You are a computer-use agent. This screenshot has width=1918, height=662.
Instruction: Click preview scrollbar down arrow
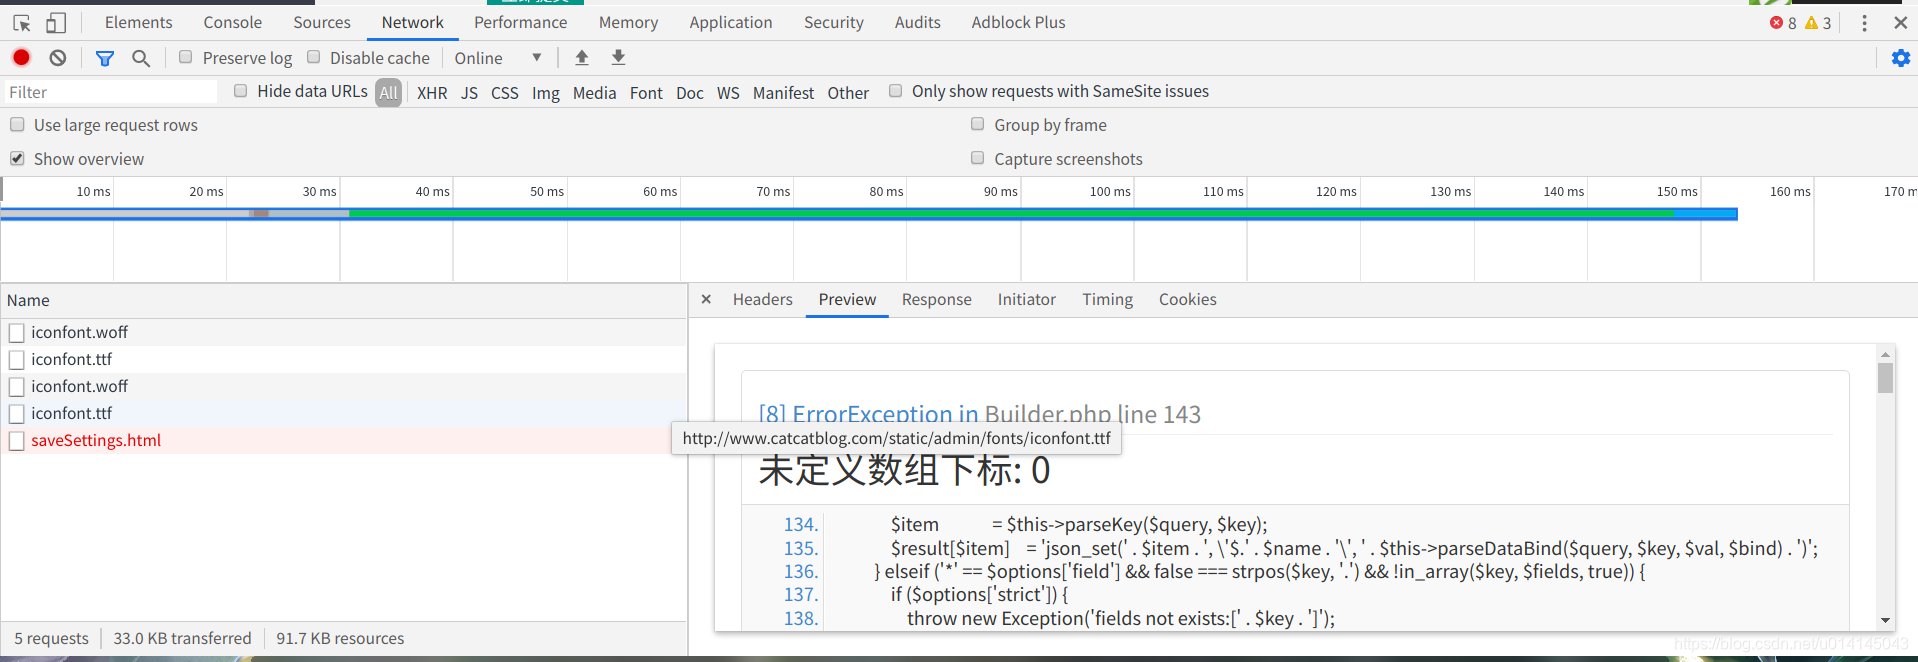point(1885,620)
